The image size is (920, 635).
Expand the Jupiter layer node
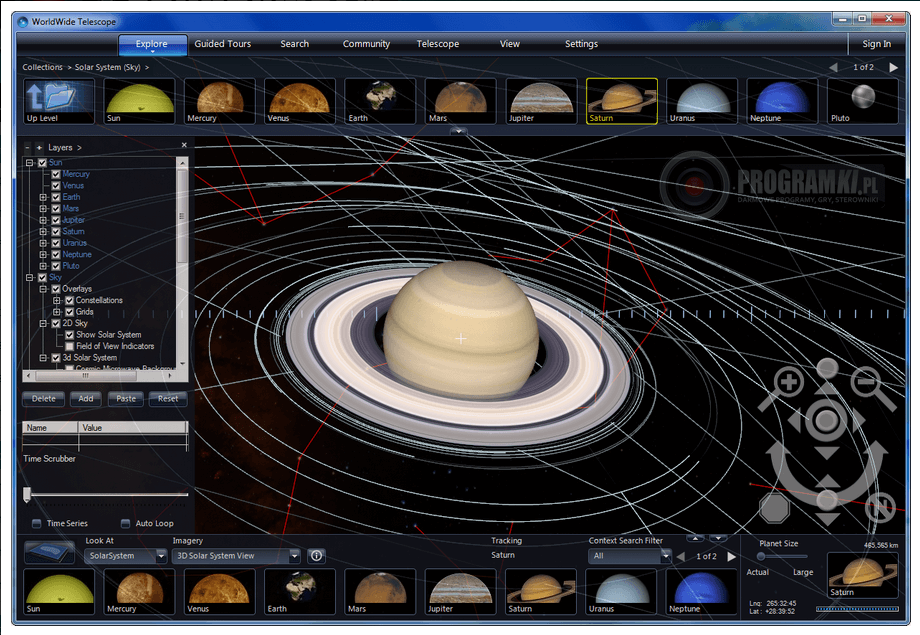[x=43, y=220]
